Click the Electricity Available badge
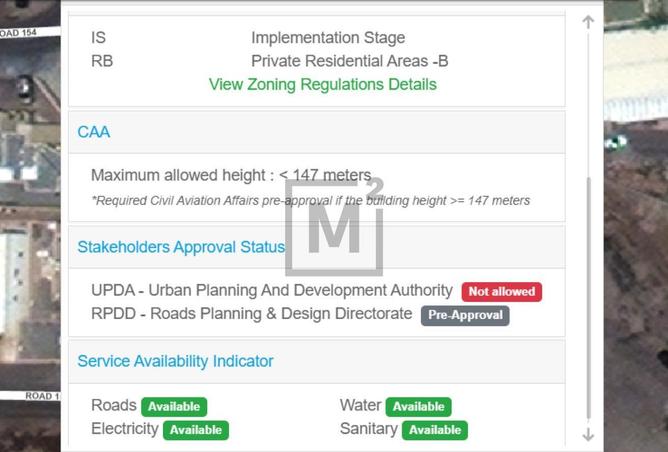 (195, 430)
